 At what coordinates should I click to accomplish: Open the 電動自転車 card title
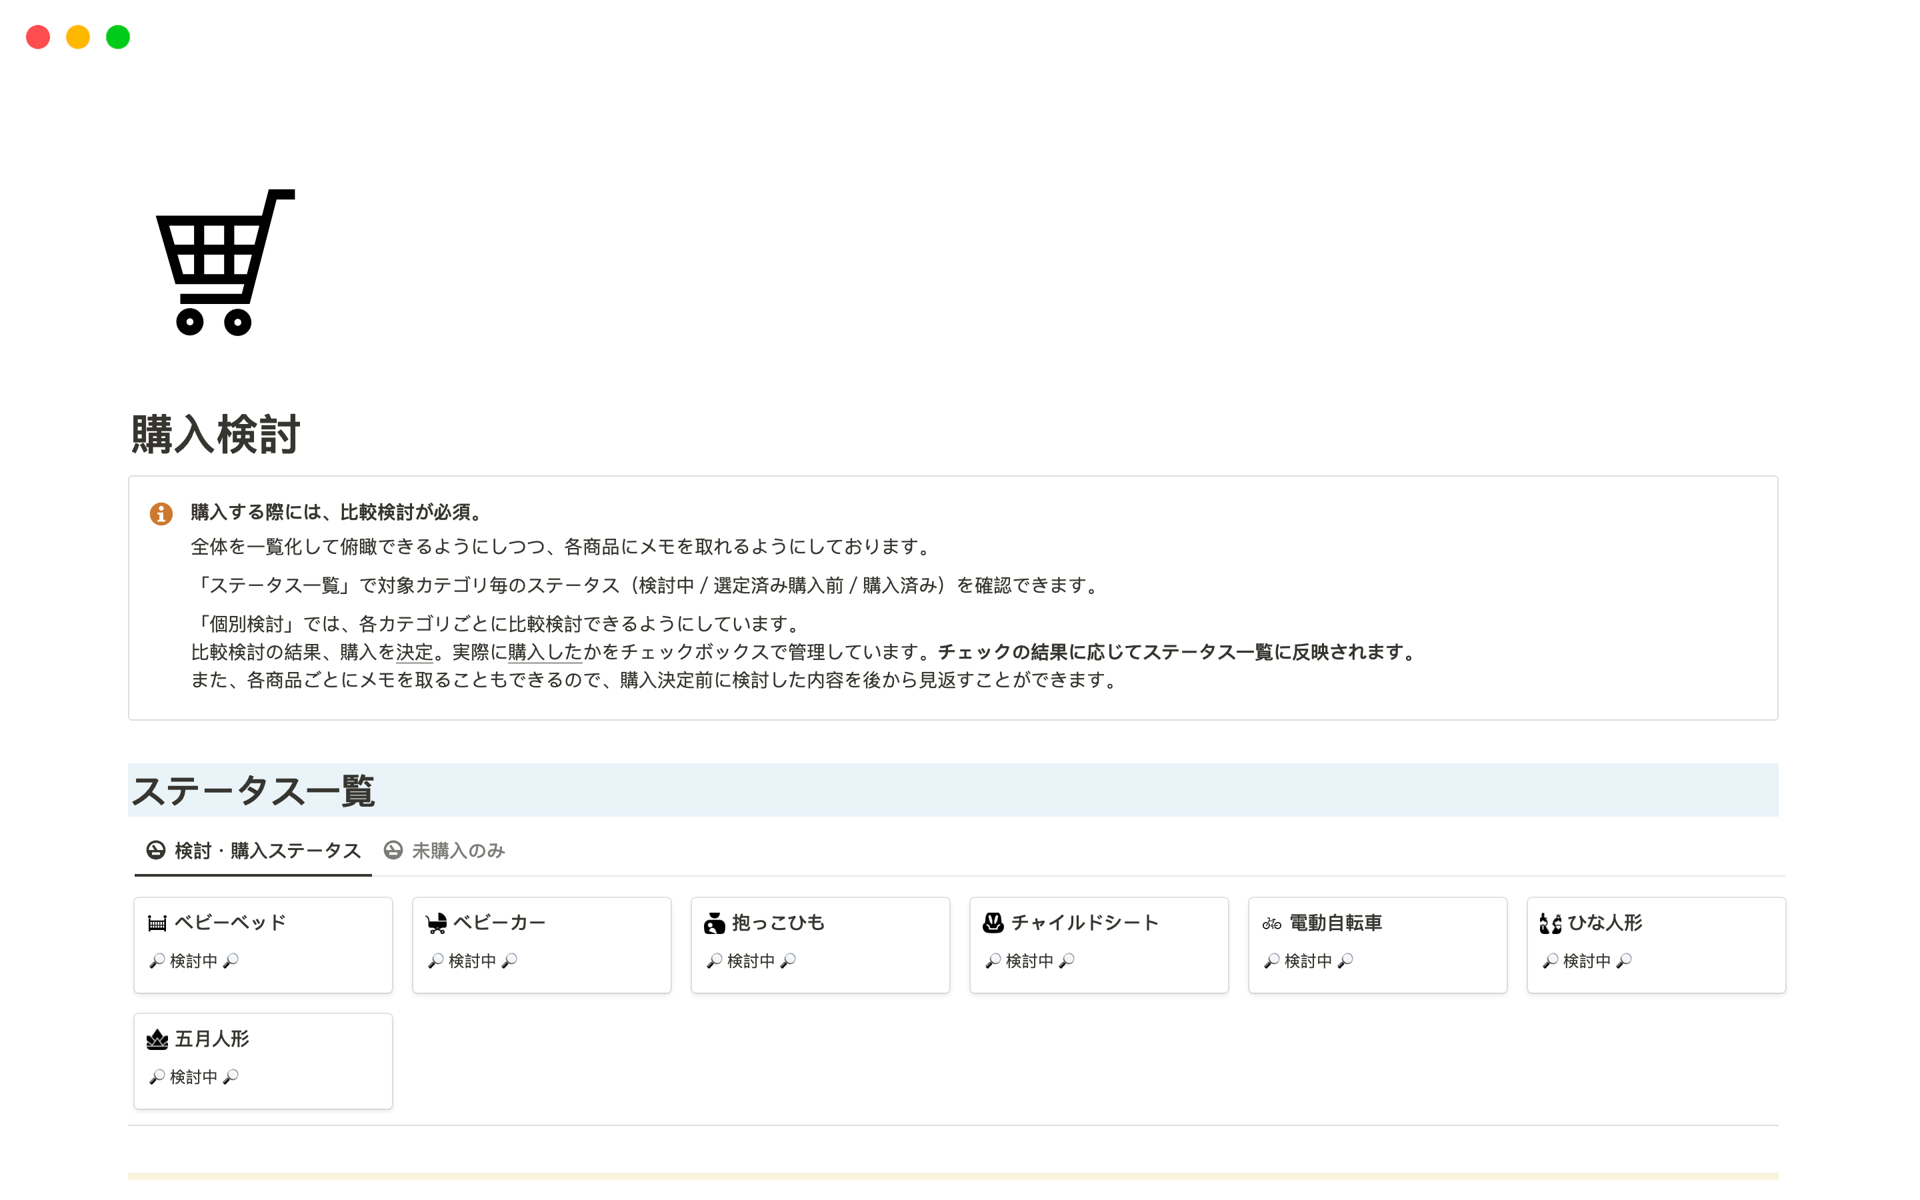tap(1335, 923)
